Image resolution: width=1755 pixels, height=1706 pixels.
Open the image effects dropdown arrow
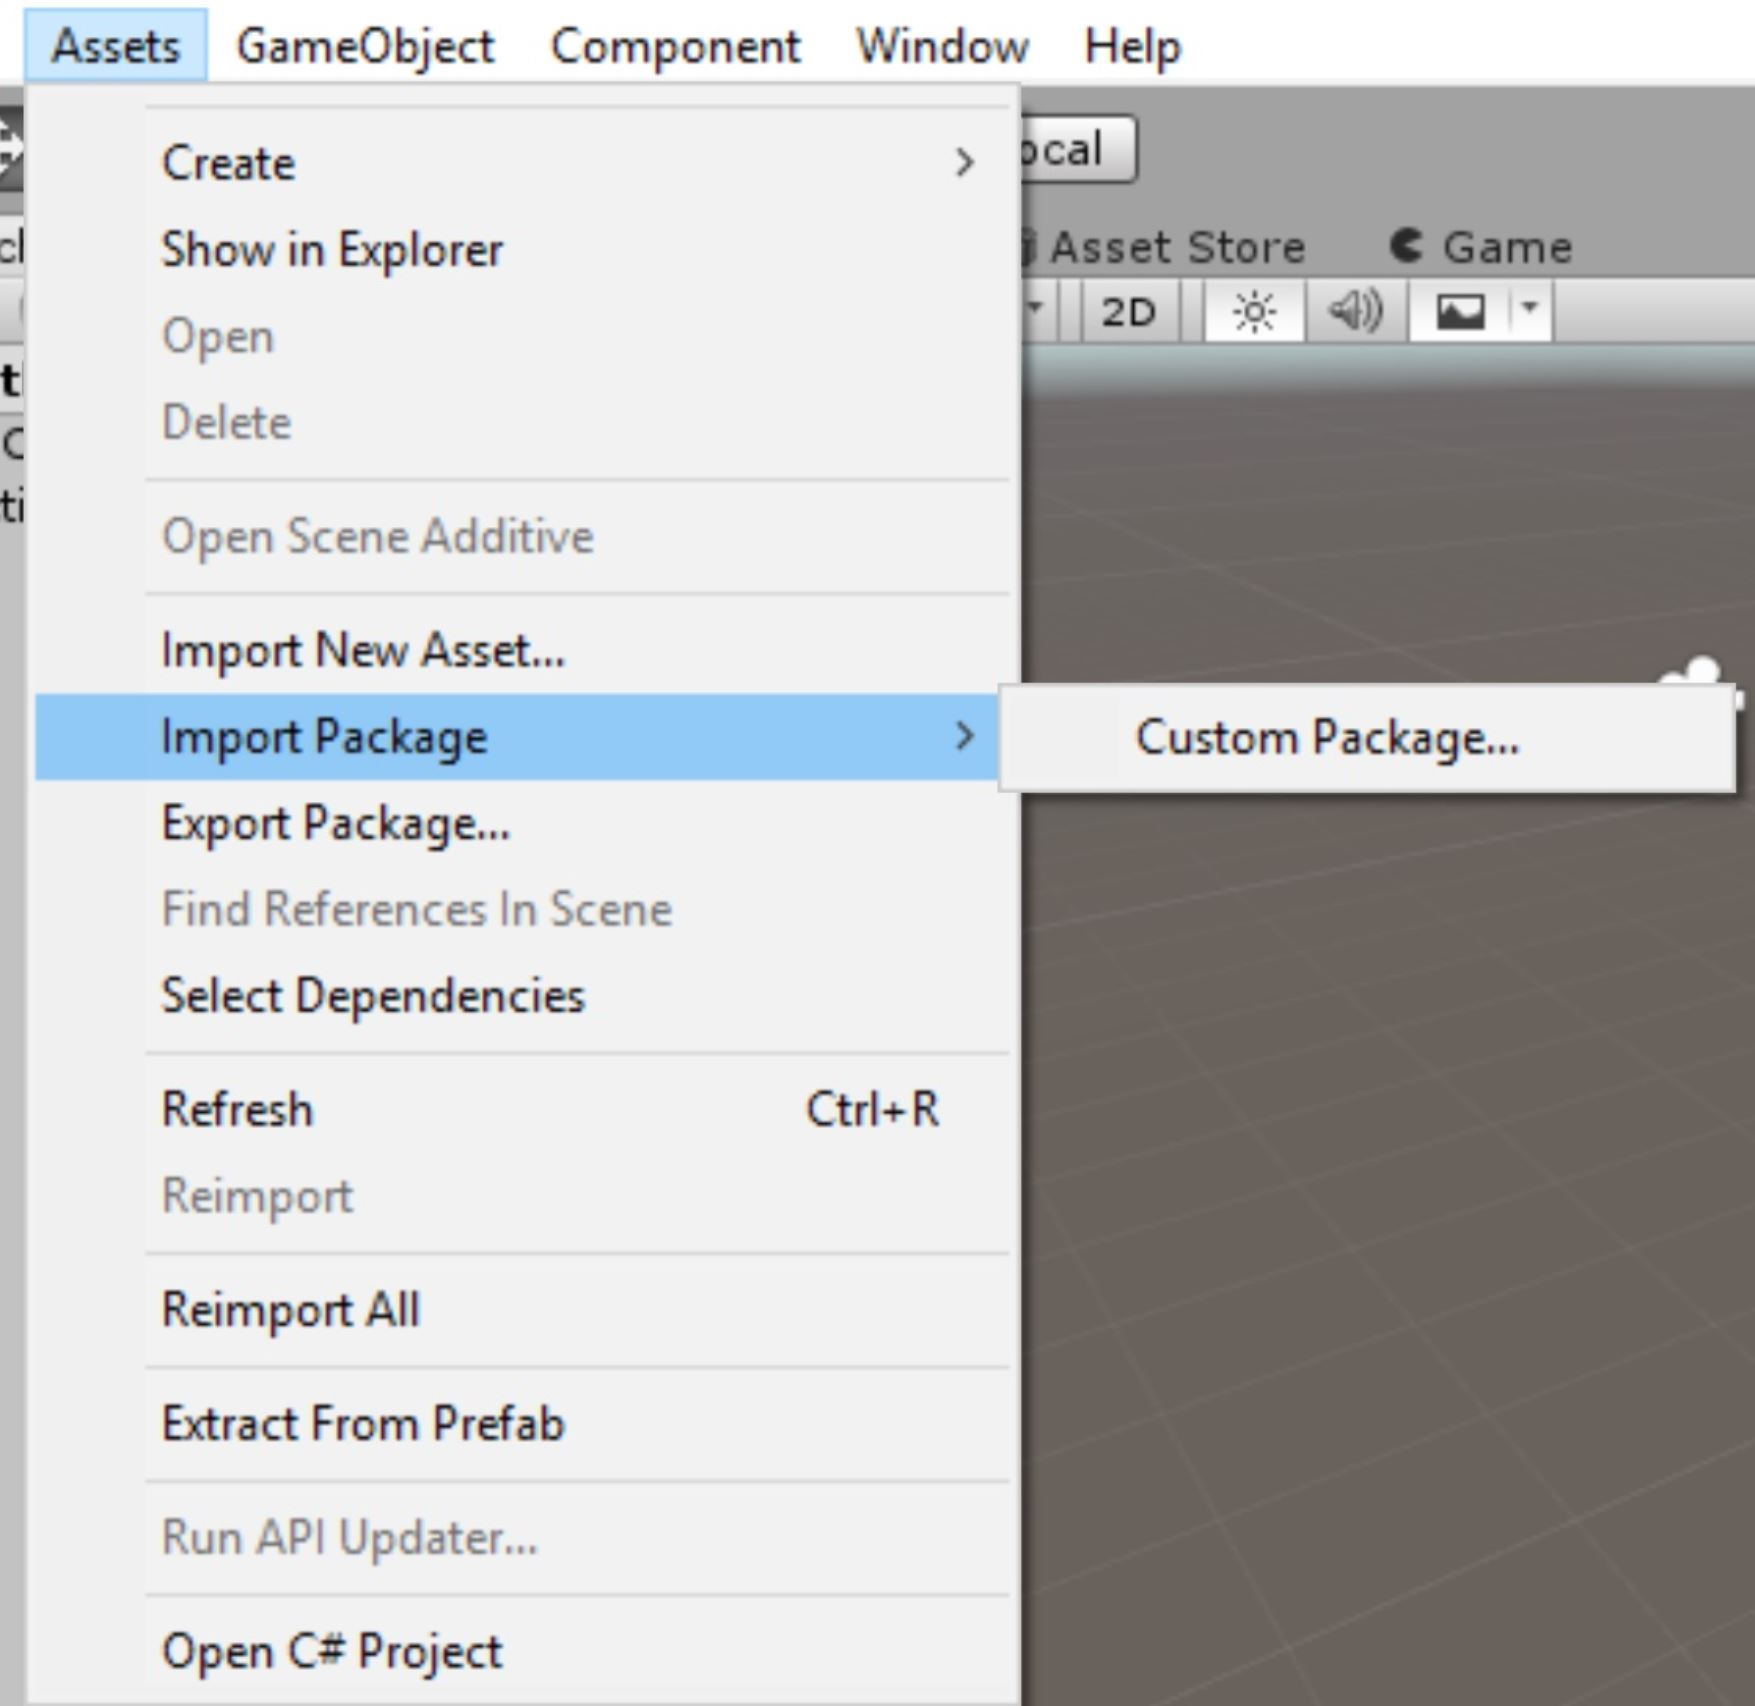(1529, 311)
